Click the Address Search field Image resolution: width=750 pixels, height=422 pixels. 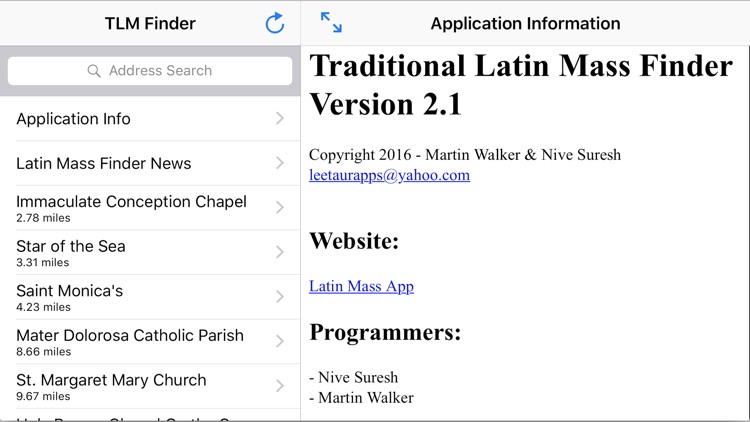point(160,71)
